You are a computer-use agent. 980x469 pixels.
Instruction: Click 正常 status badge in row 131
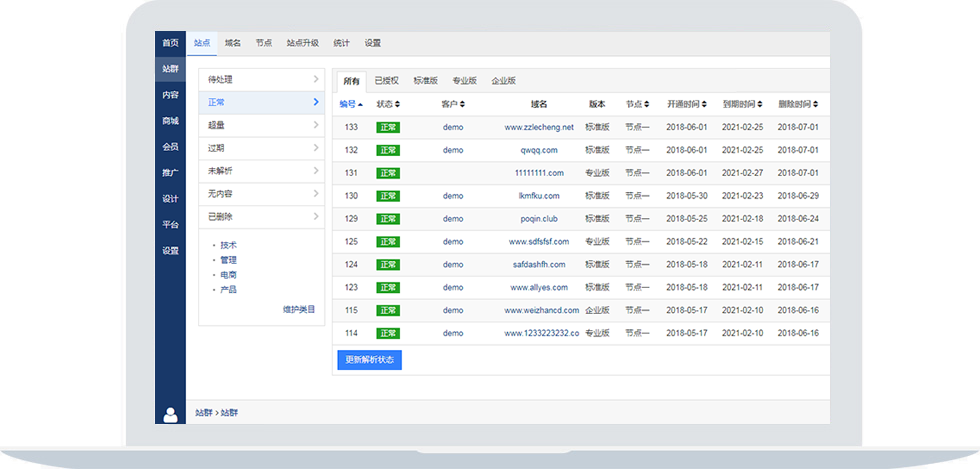(388, 173)
